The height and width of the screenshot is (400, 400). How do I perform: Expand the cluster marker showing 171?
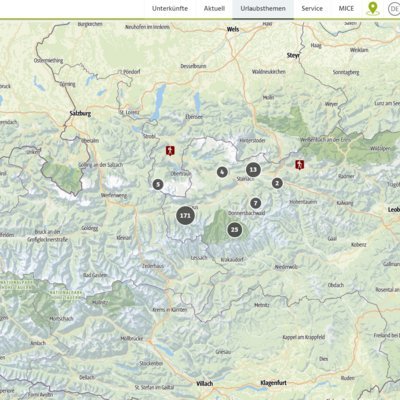click(185, 216)
